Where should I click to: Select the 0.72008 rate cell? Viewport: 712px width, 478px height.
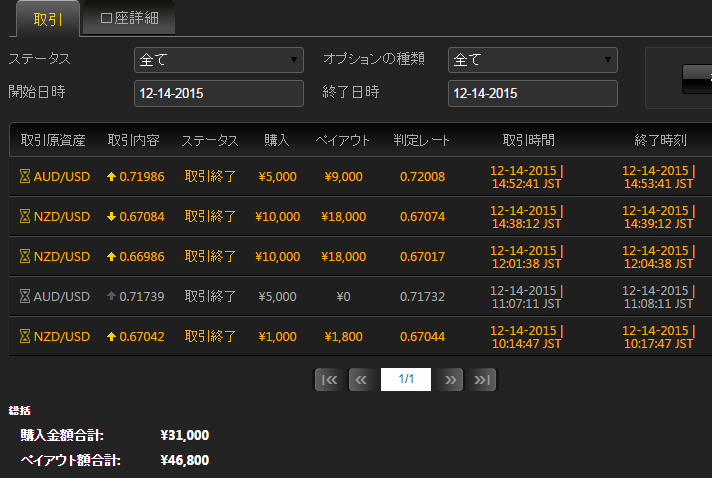tap(422, 177)
